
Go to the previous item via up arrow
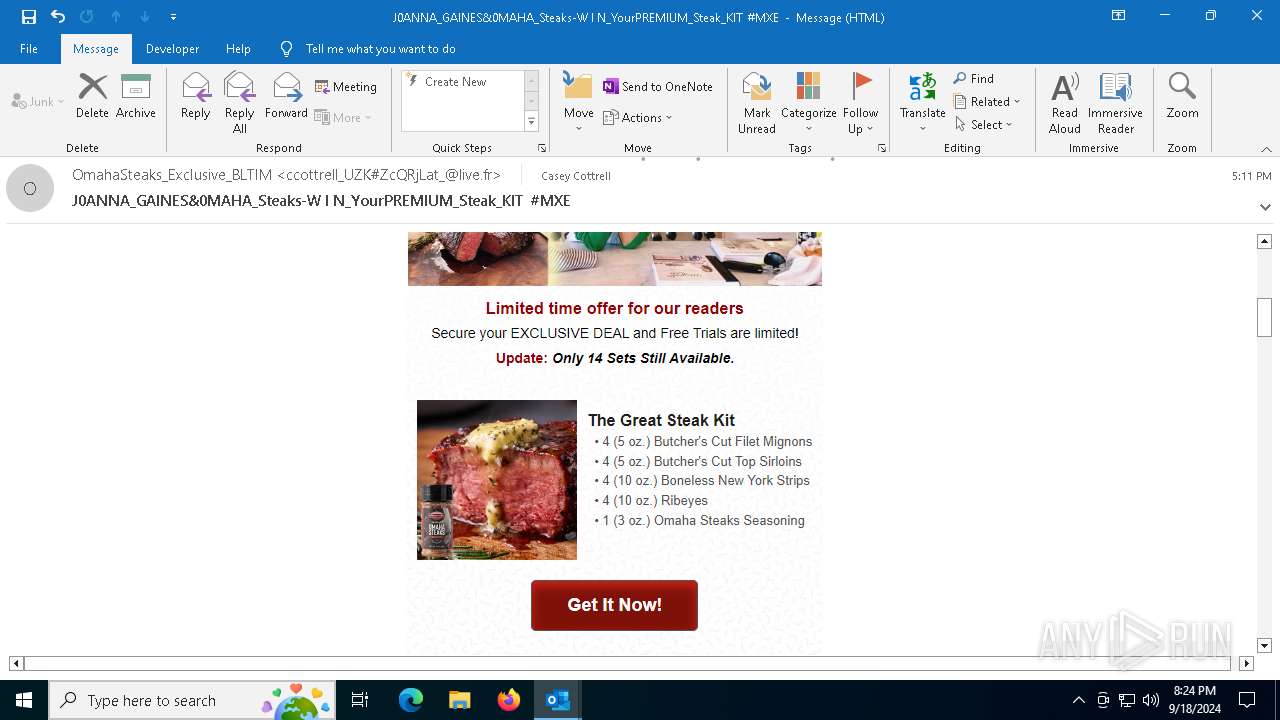point(116,17)
